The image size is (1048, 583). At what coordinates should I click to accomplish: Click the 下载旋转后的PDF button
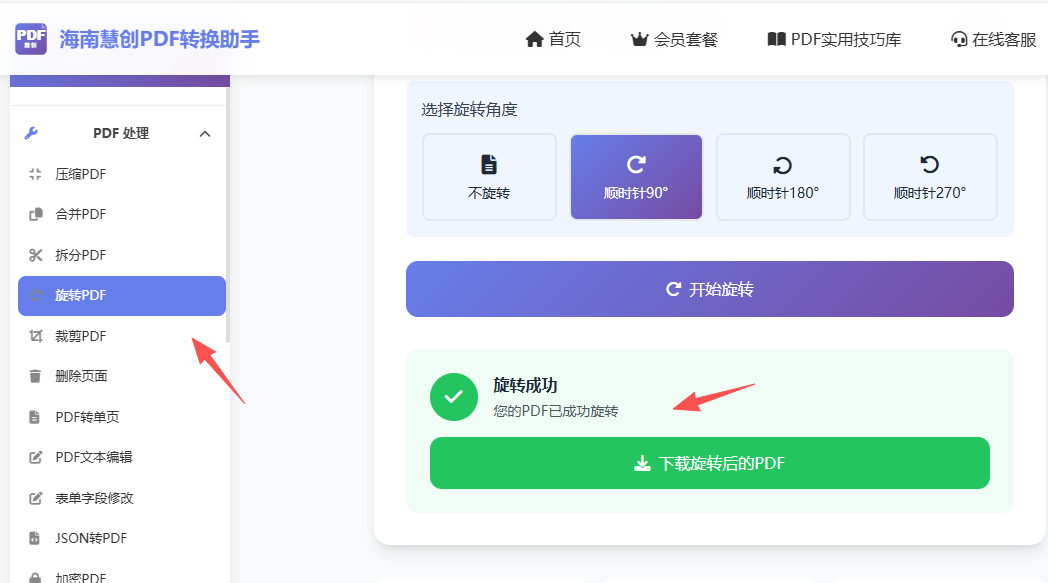pos(710,463)
